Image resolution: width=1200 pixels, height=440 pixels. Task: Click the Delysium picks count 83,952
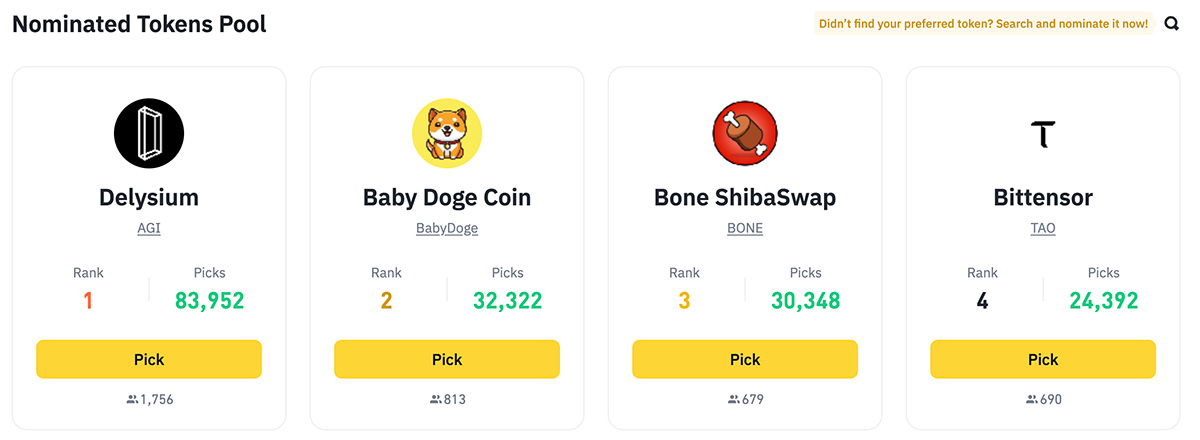(210, 300)
